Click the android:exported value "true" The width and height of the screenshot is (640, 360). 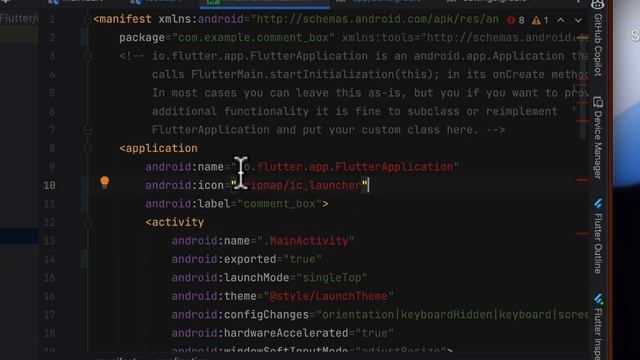pos(302,259)
